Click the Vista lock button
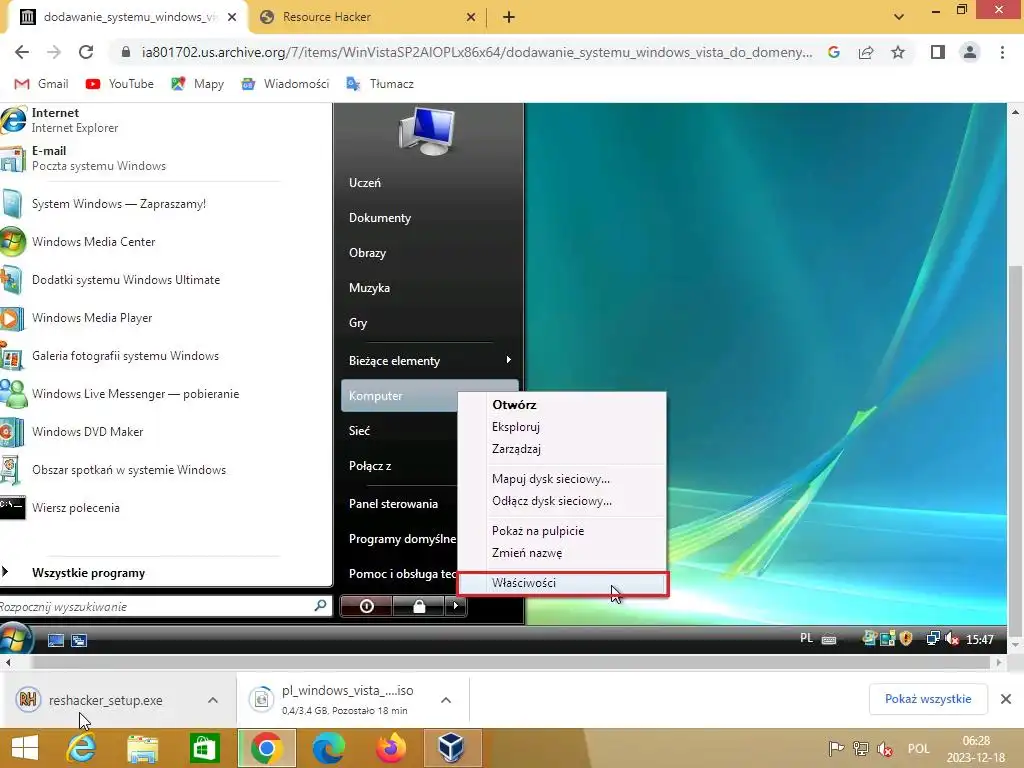Viewport: 1024px width, 768px height. click(x=419, y=606)
